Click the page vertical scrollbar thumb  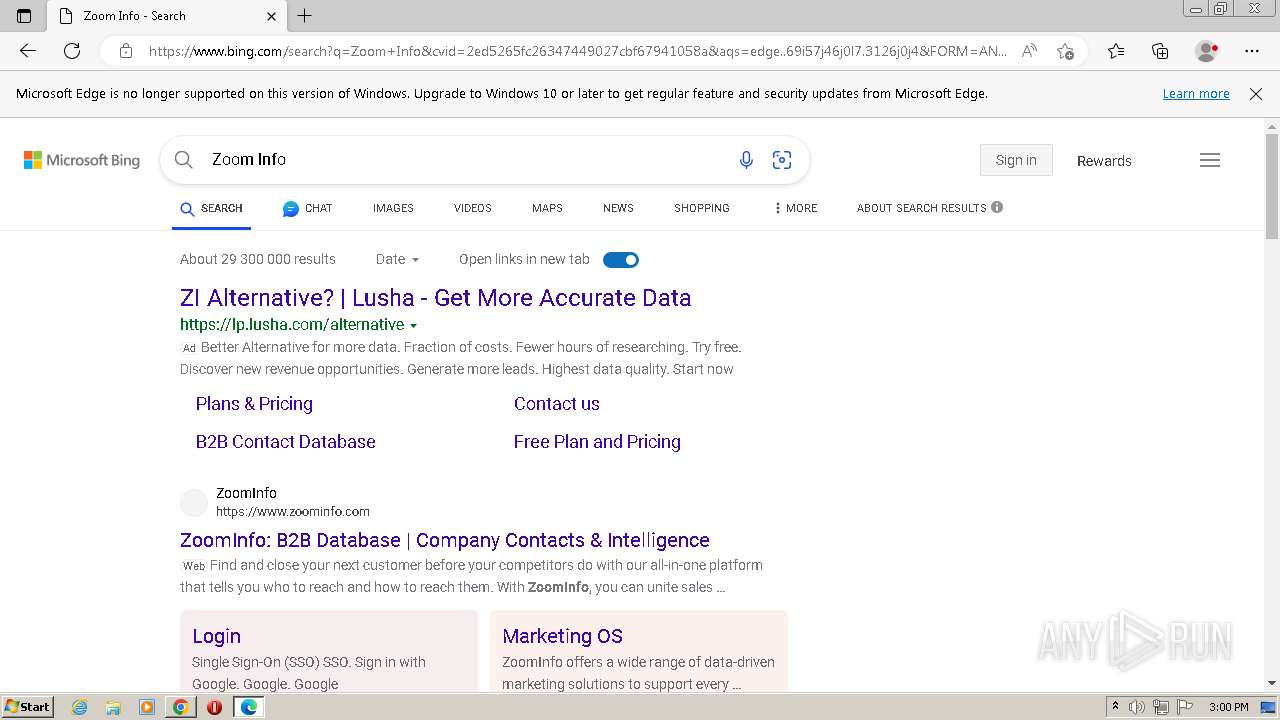click(1272, 186)
